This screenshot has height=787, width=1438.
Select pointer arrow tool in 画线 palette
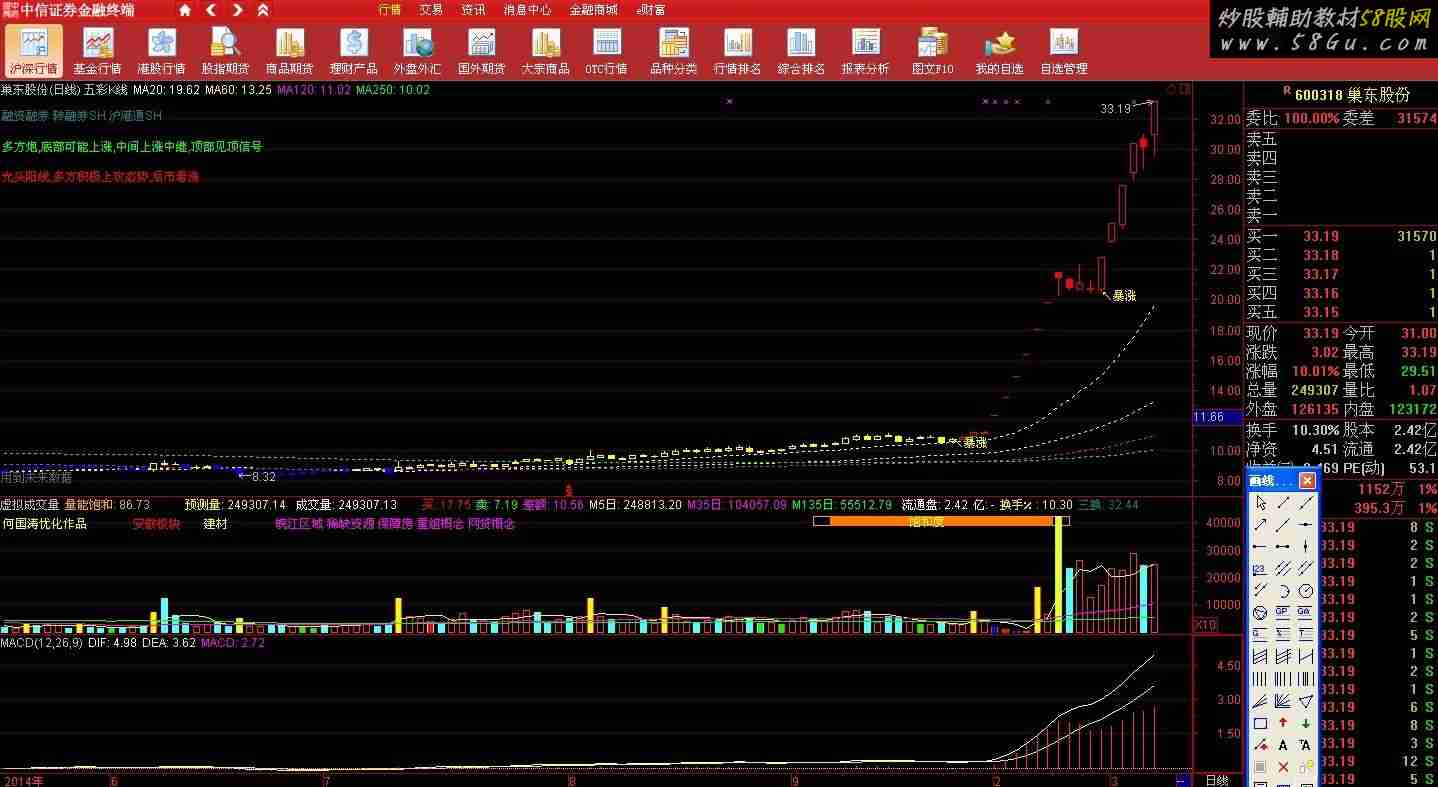pyautogui.click(x=1260, y=502)
